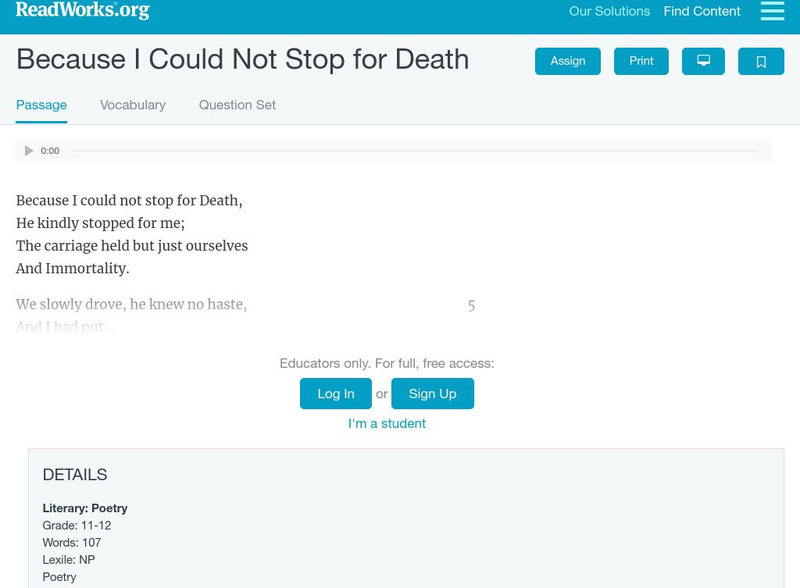Image resolution: width=800 pixels, height=588 pixels.
Task: Click the 'Because I could not stop for Death,' line
Action: tap(129, 201)
